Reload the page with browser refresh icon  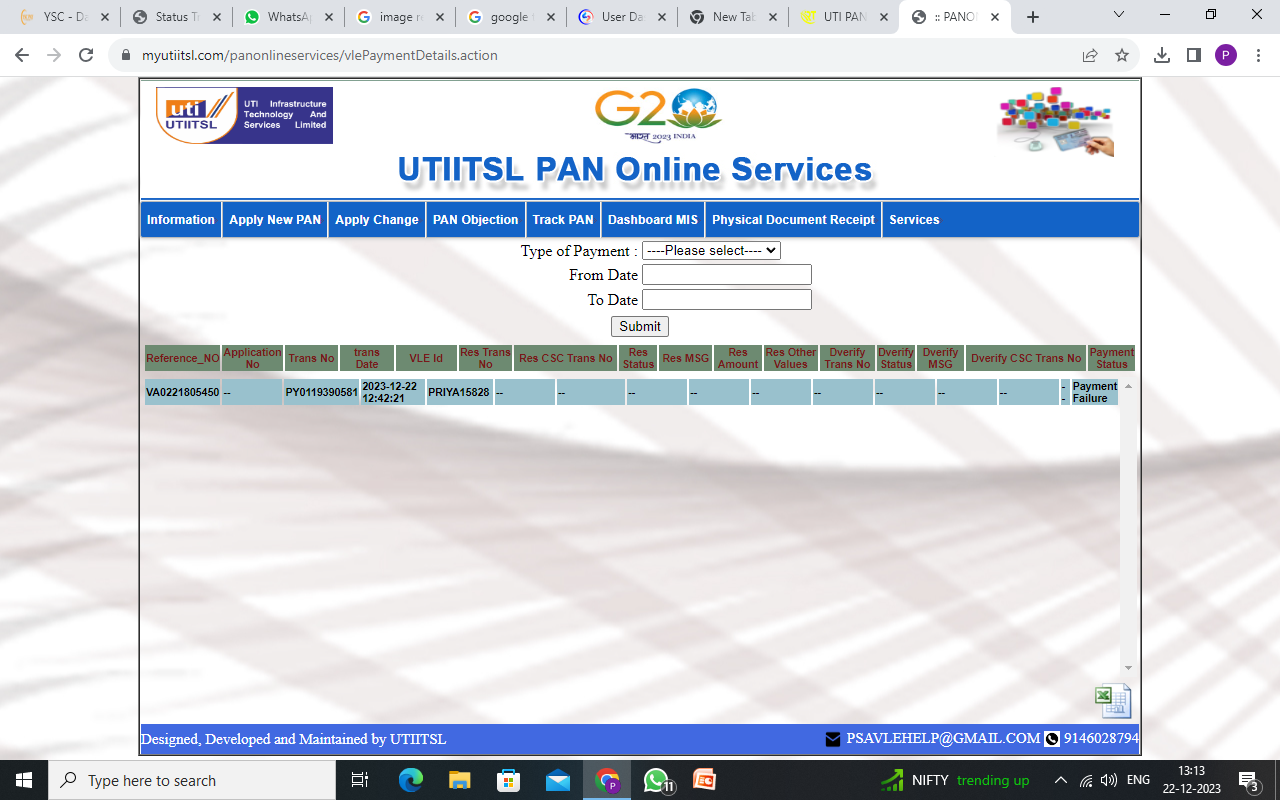pyautogui.click(x=86, y=55)
